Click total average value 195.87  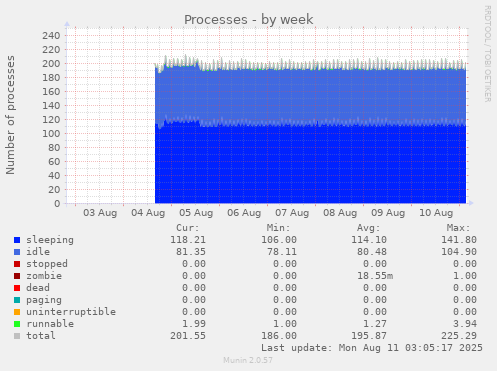click(x=369, y=336)
